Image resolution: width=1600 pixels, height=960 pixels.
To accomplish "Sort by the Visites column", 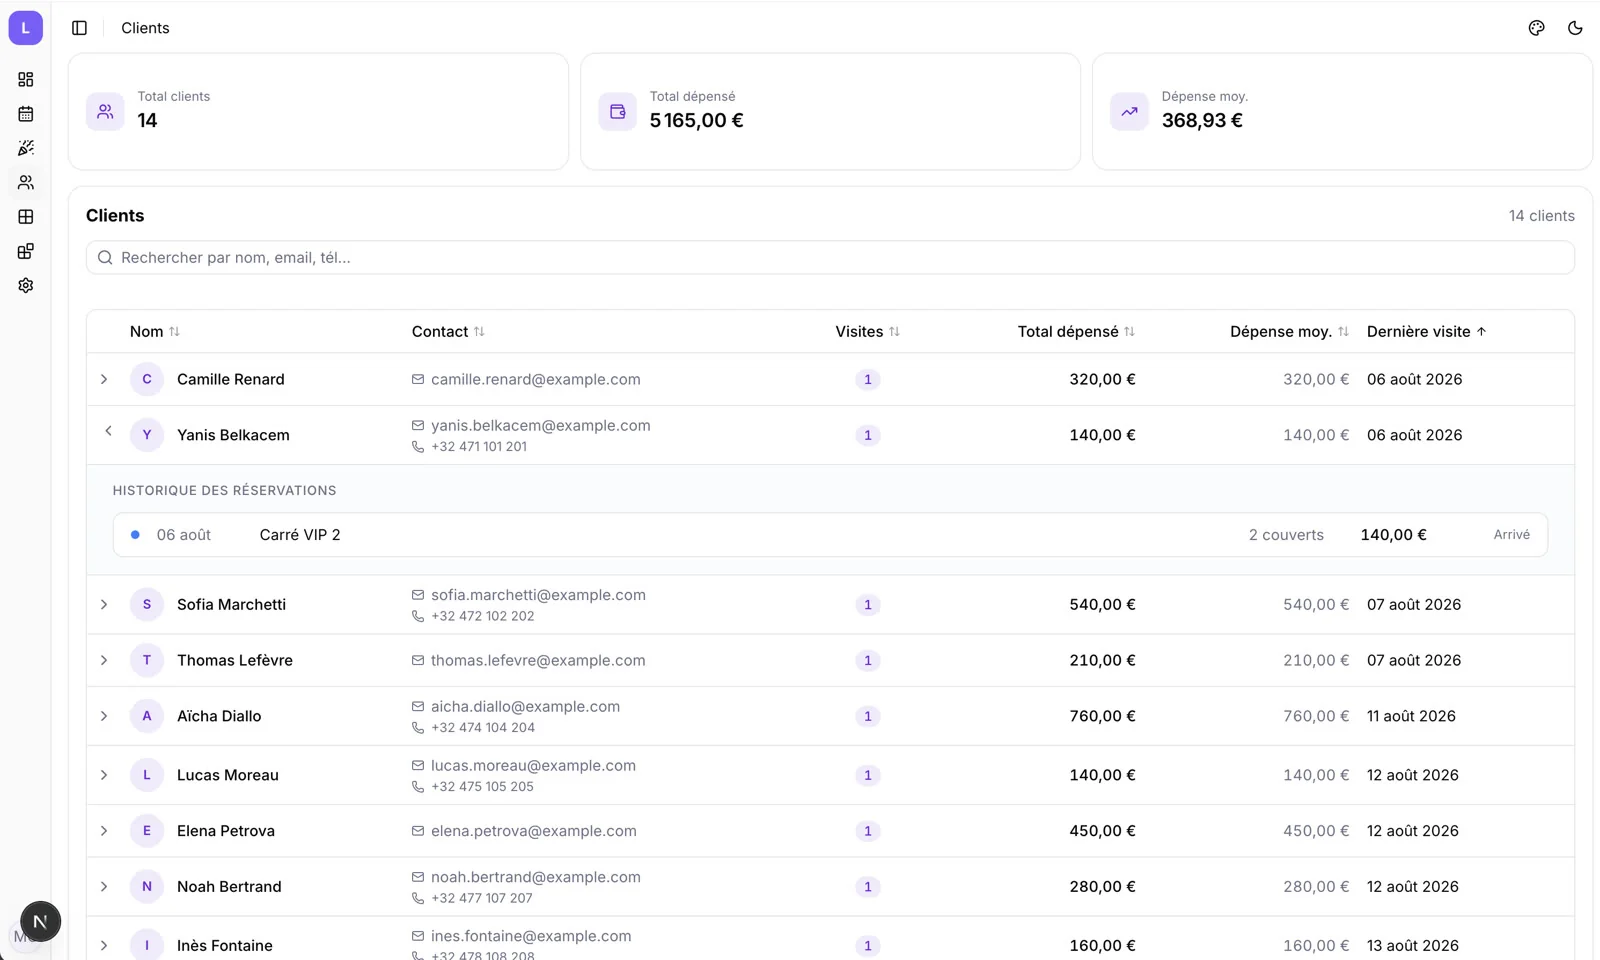I will pos(867,331).
